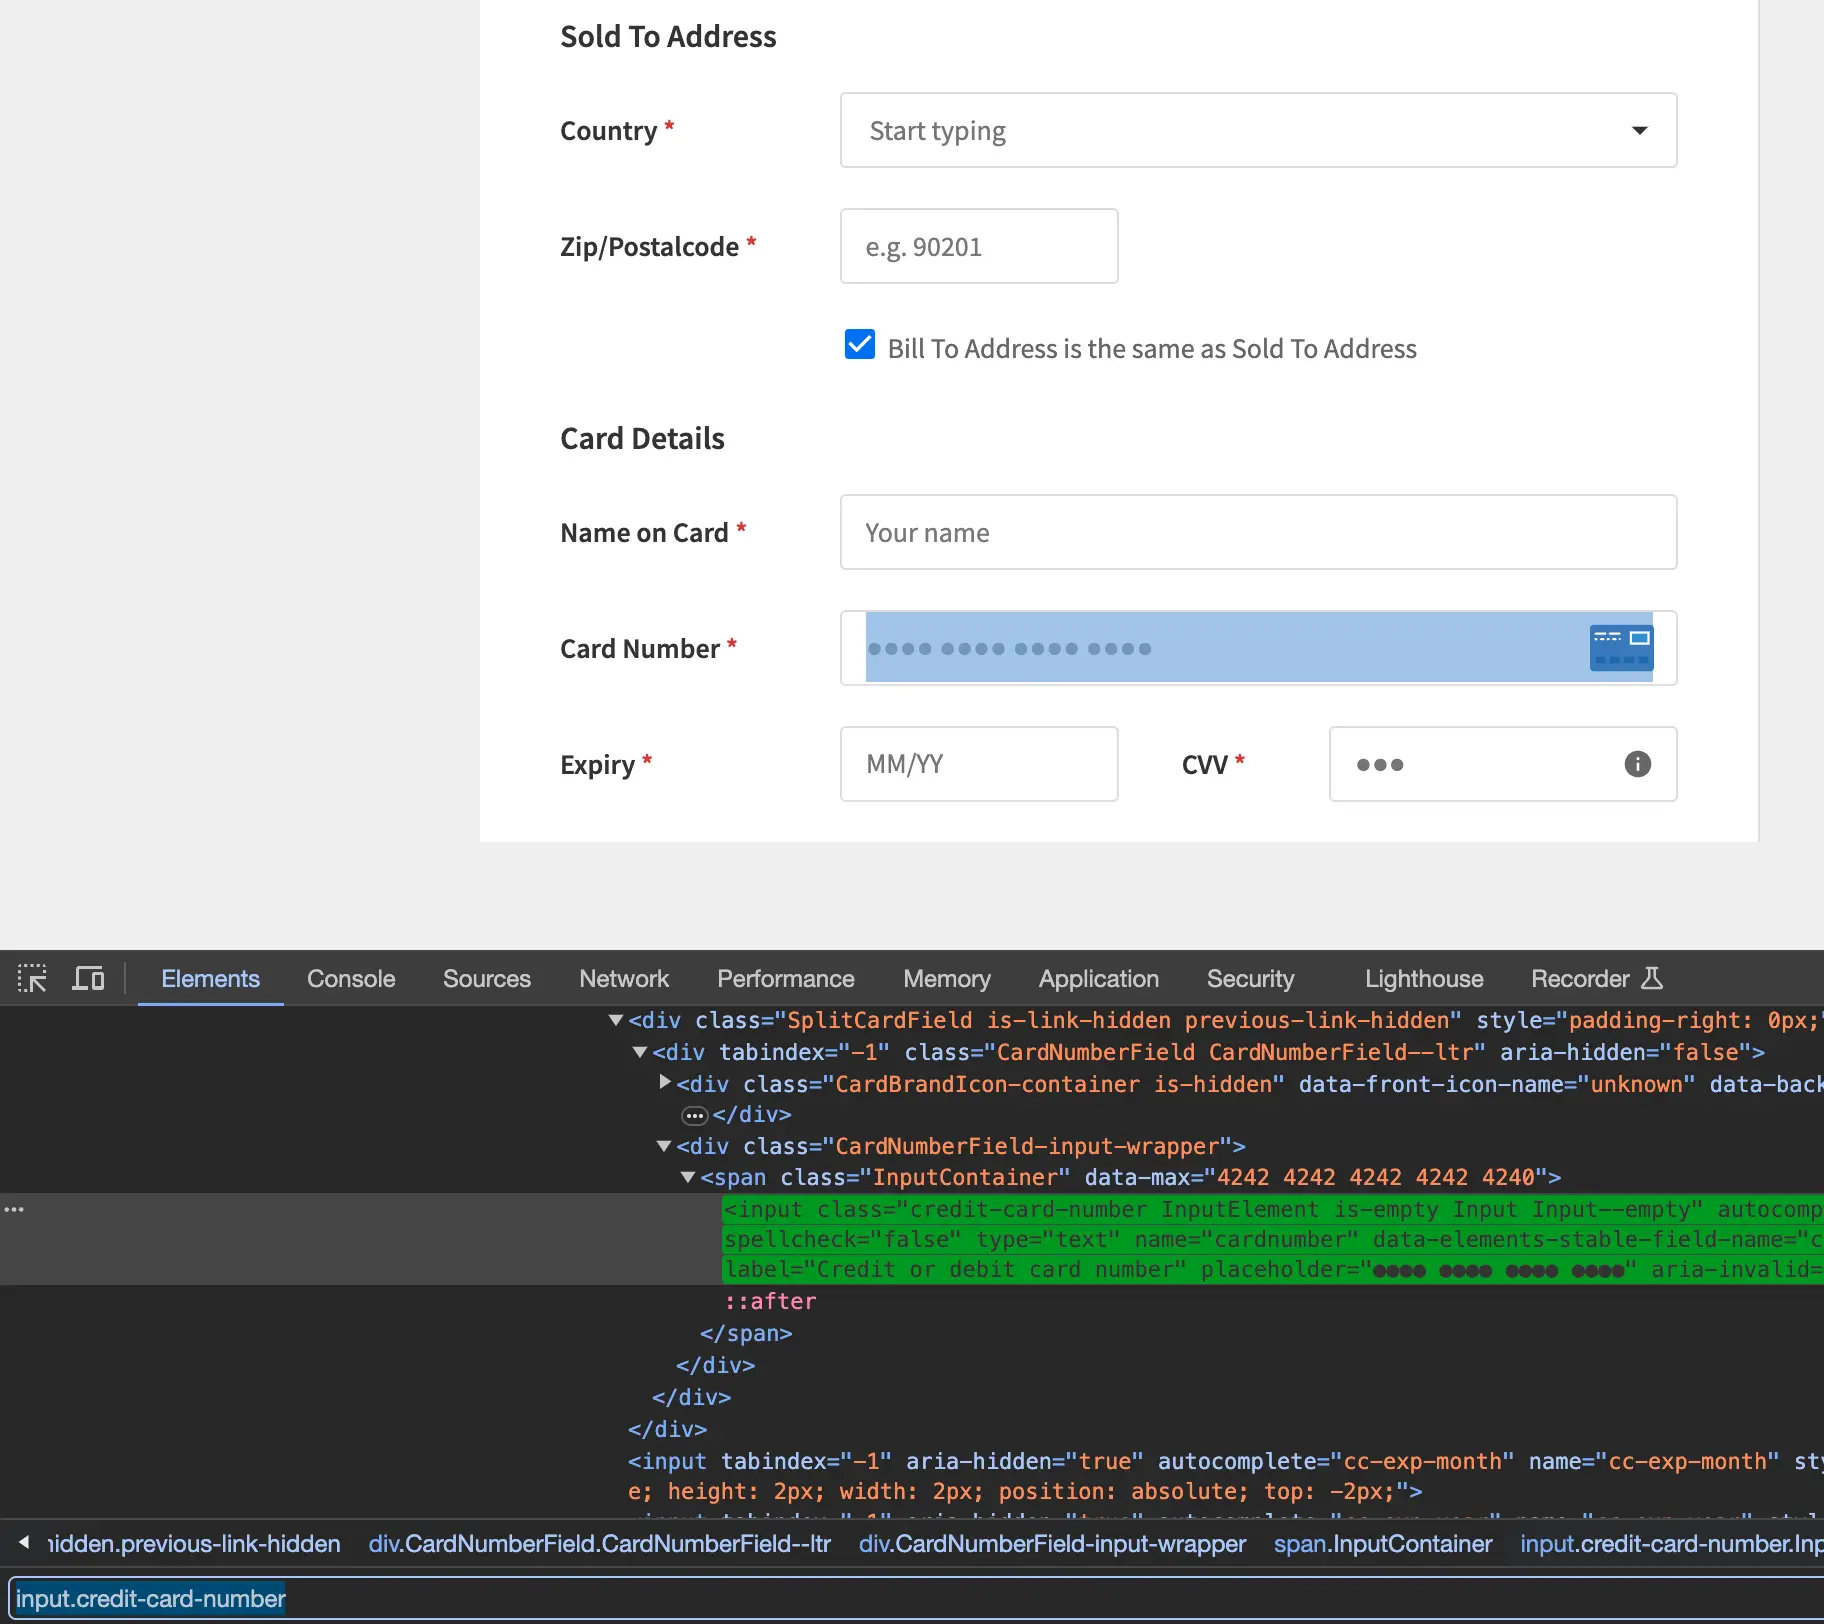Screen dimensions: 1824x1624
Task: Click the inspect element picker icon
Action: pyautogui.click(x=32, y=978)
